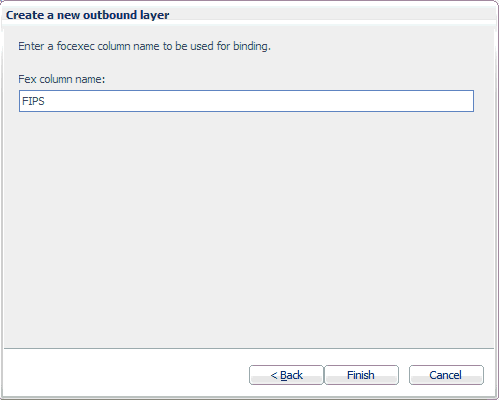Image resolution: width=499 pixels, height=400 pixels.
Task: Click the empty gray area below the field
Action: pos(248,230)
